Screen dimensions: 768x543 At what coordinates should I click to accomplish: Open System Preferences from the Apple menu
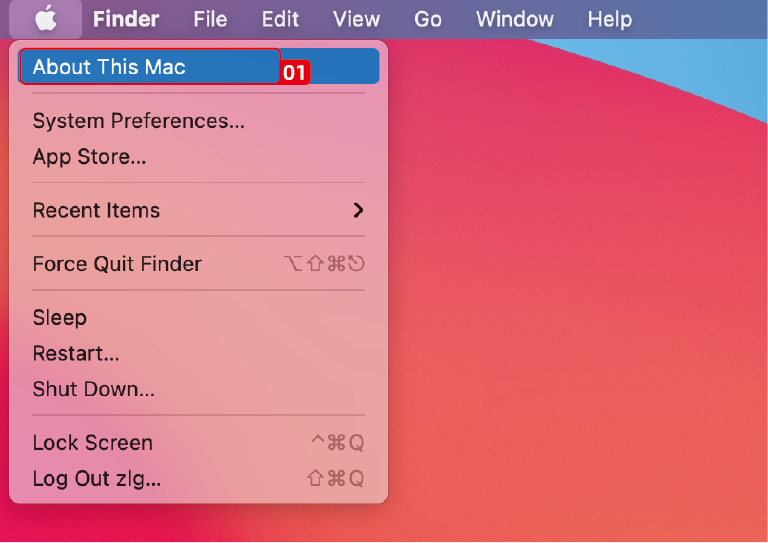click(x=138, y=121)
